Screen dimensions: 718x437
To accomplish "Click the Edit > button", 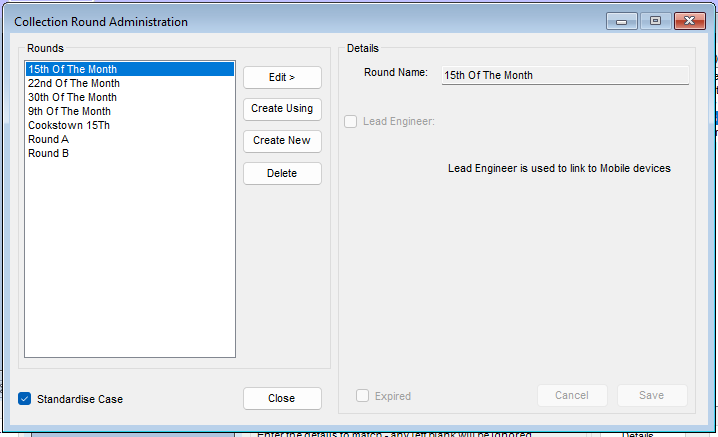I will point(282,77).
